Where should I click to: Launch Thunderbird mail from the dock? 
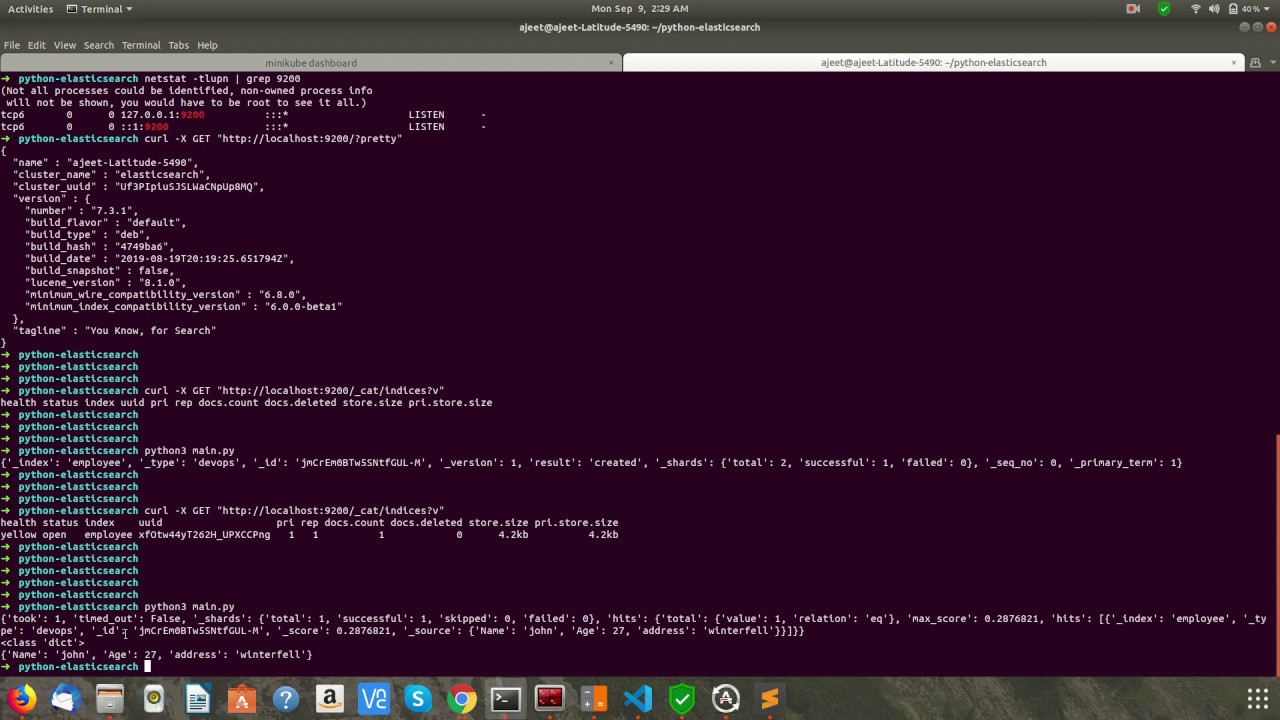tap(66, 698)
